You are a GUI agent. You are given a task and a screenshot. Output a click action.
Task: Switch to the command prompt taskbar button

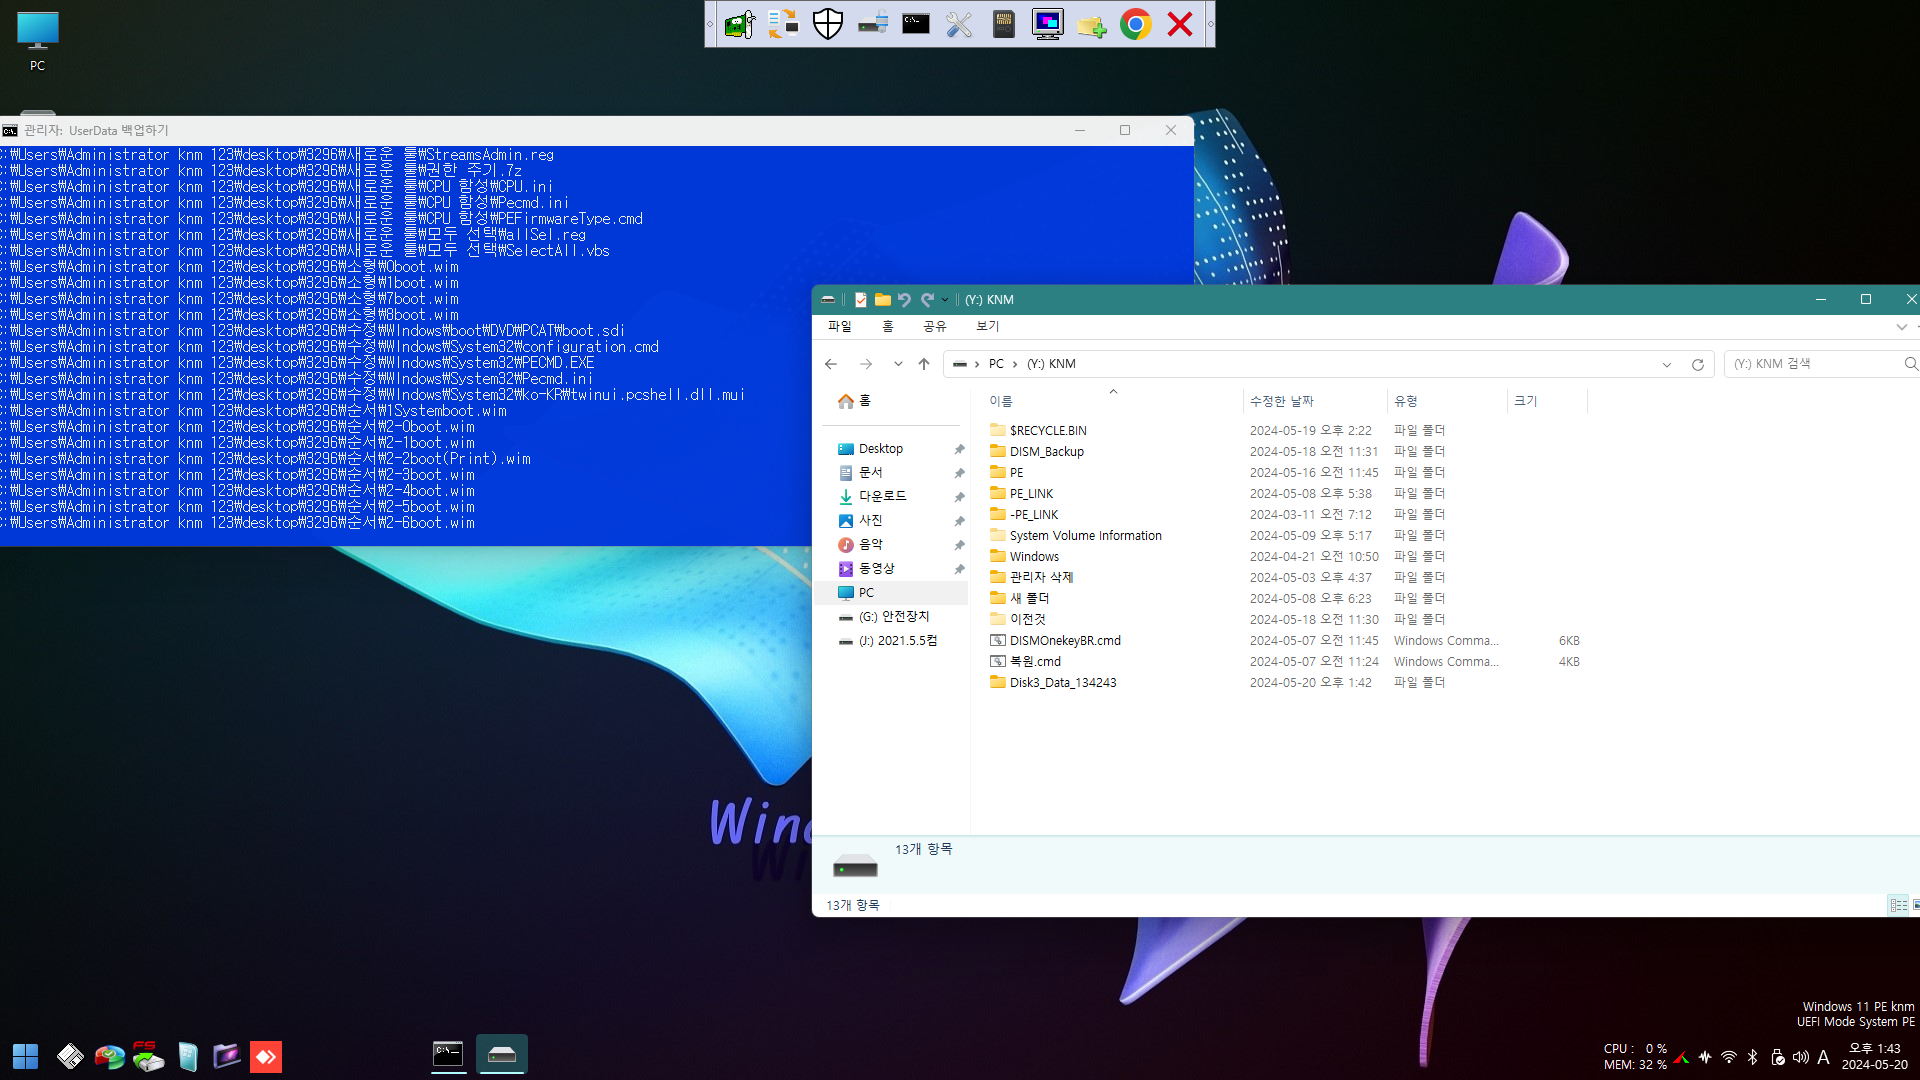click(448, 1054)
